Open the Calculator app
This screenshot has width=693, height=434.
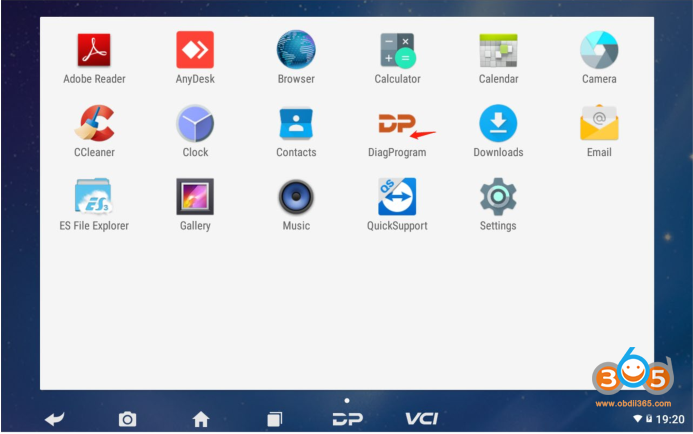pos(397,50)
